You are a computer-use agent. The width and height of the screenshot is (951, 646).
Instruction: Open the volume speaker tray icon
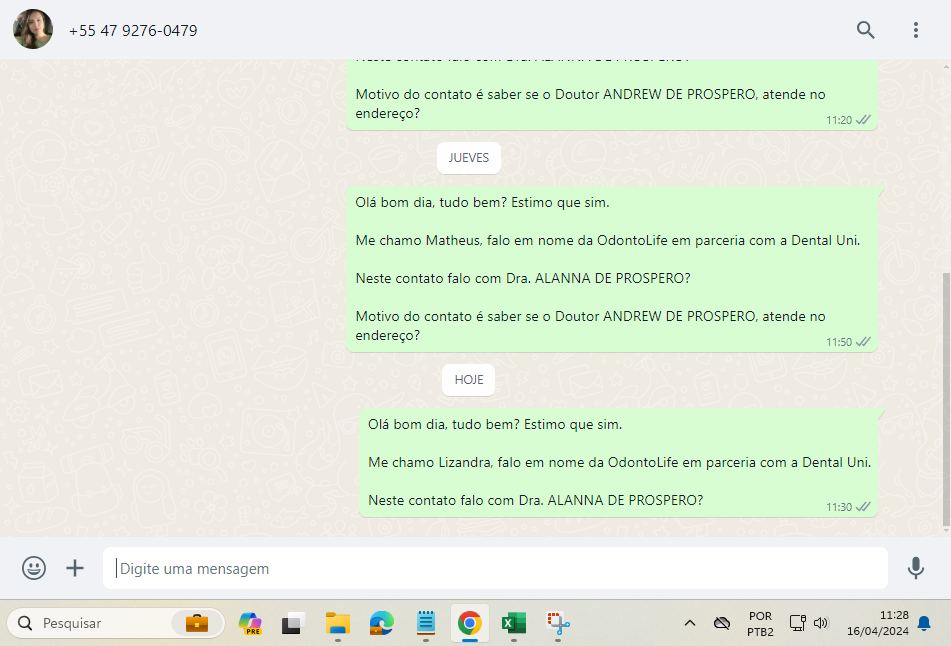(821, 623)
